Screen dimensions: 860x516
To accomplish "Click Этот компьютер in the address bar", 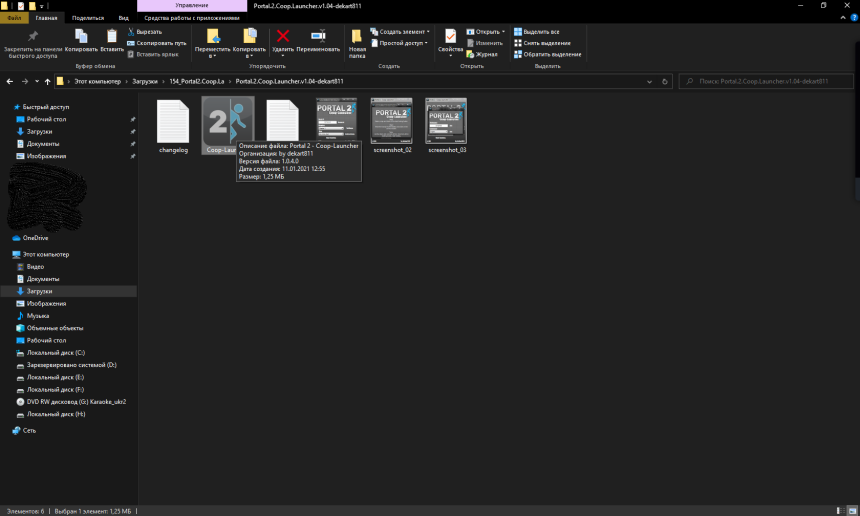I will point(98,81).
